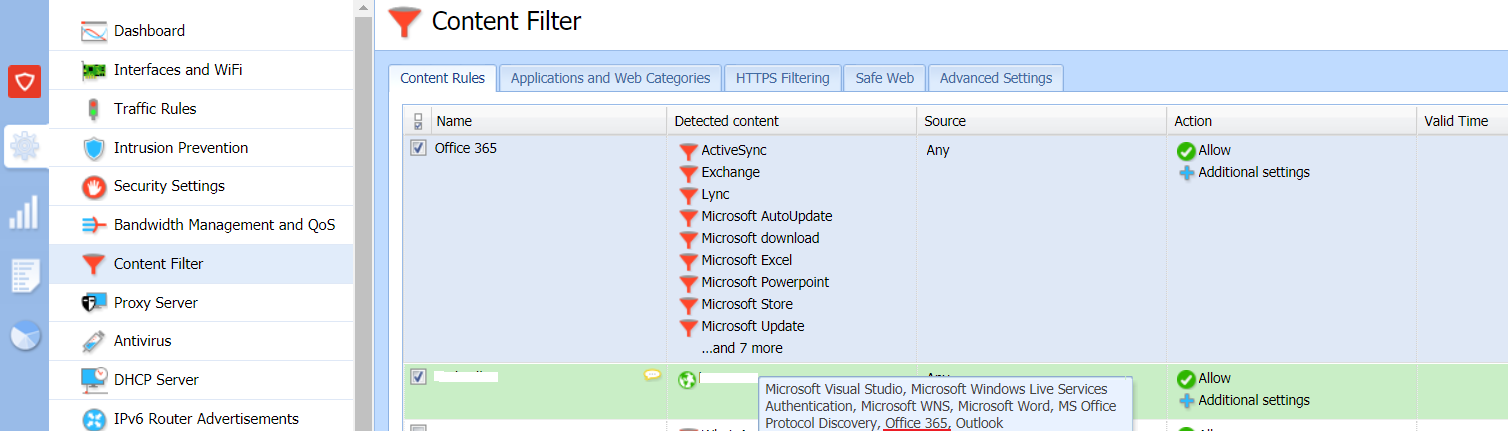Click the yellow comment bubble in second rule

pos(652,375)
